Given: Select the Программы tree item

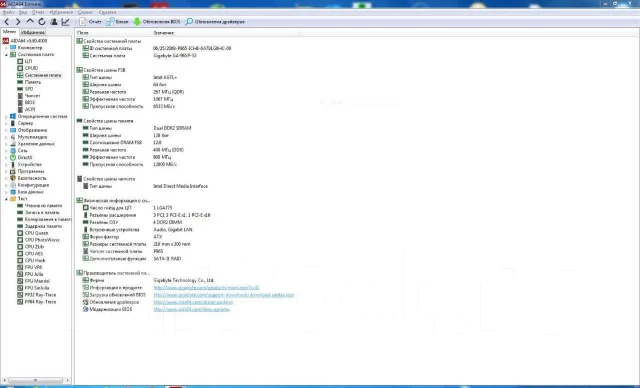Looking at the screenshot, I should tap(27, 171).
